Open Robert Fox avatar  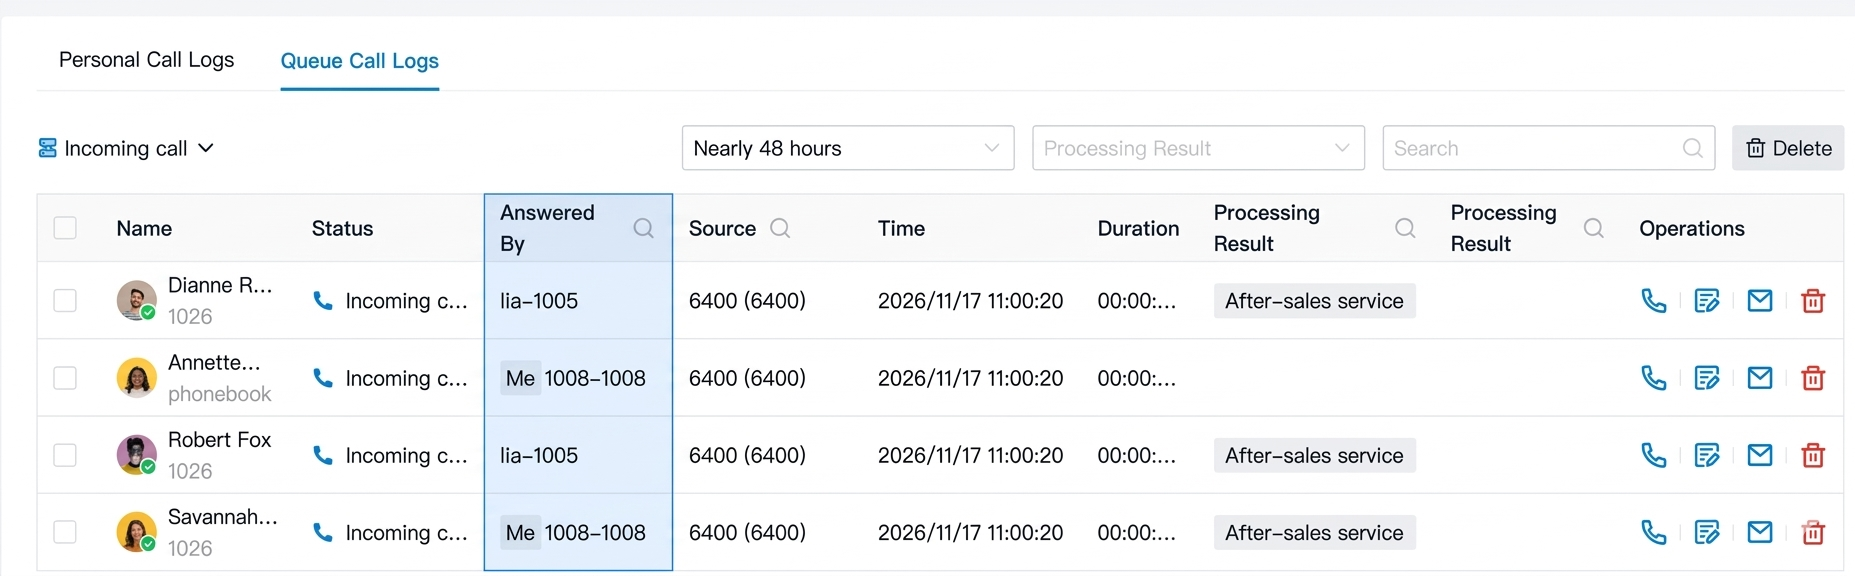[x=136, y=454]
